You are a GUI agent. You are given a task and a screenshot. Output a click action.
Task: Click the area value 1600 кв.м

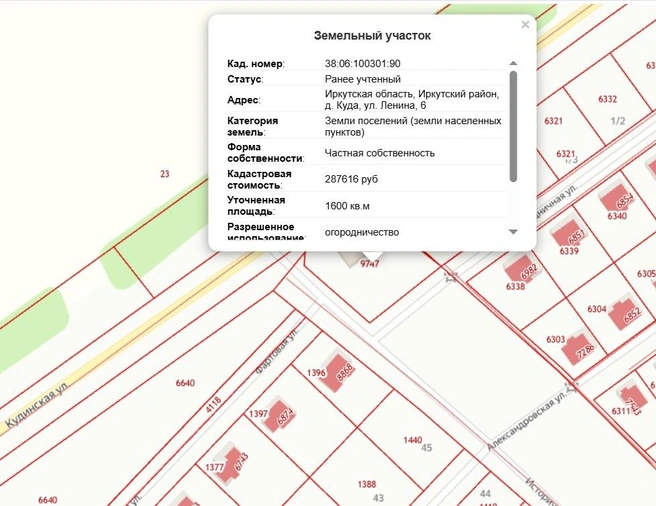tap(347, 206)
